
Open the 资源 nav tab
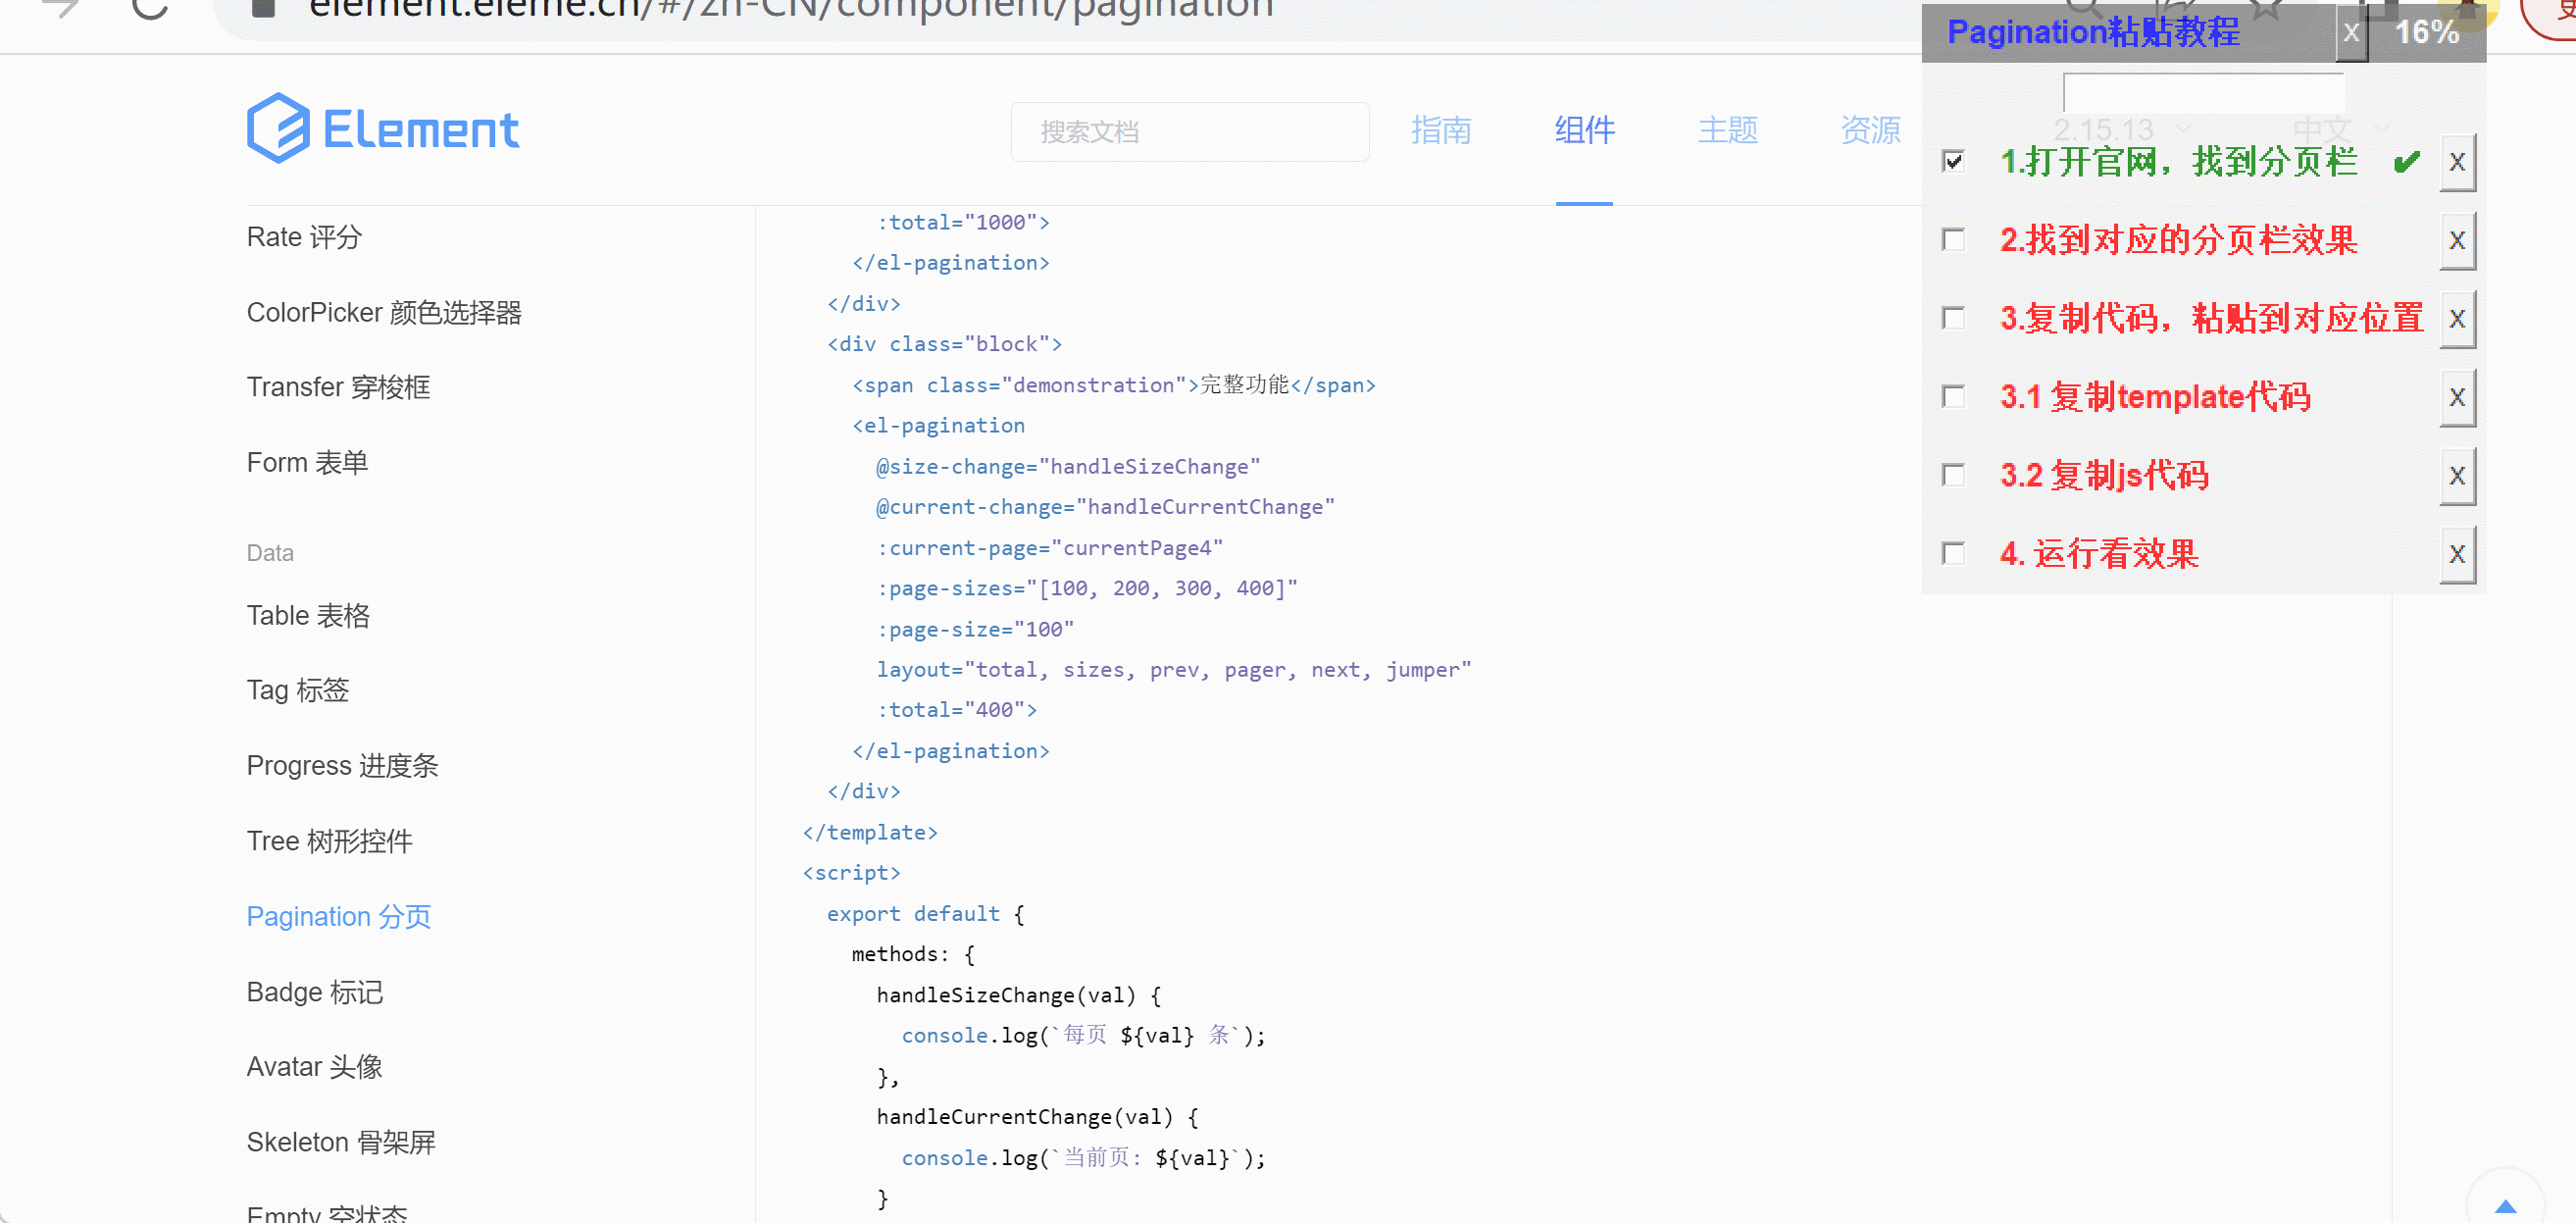click(1870, 130)
